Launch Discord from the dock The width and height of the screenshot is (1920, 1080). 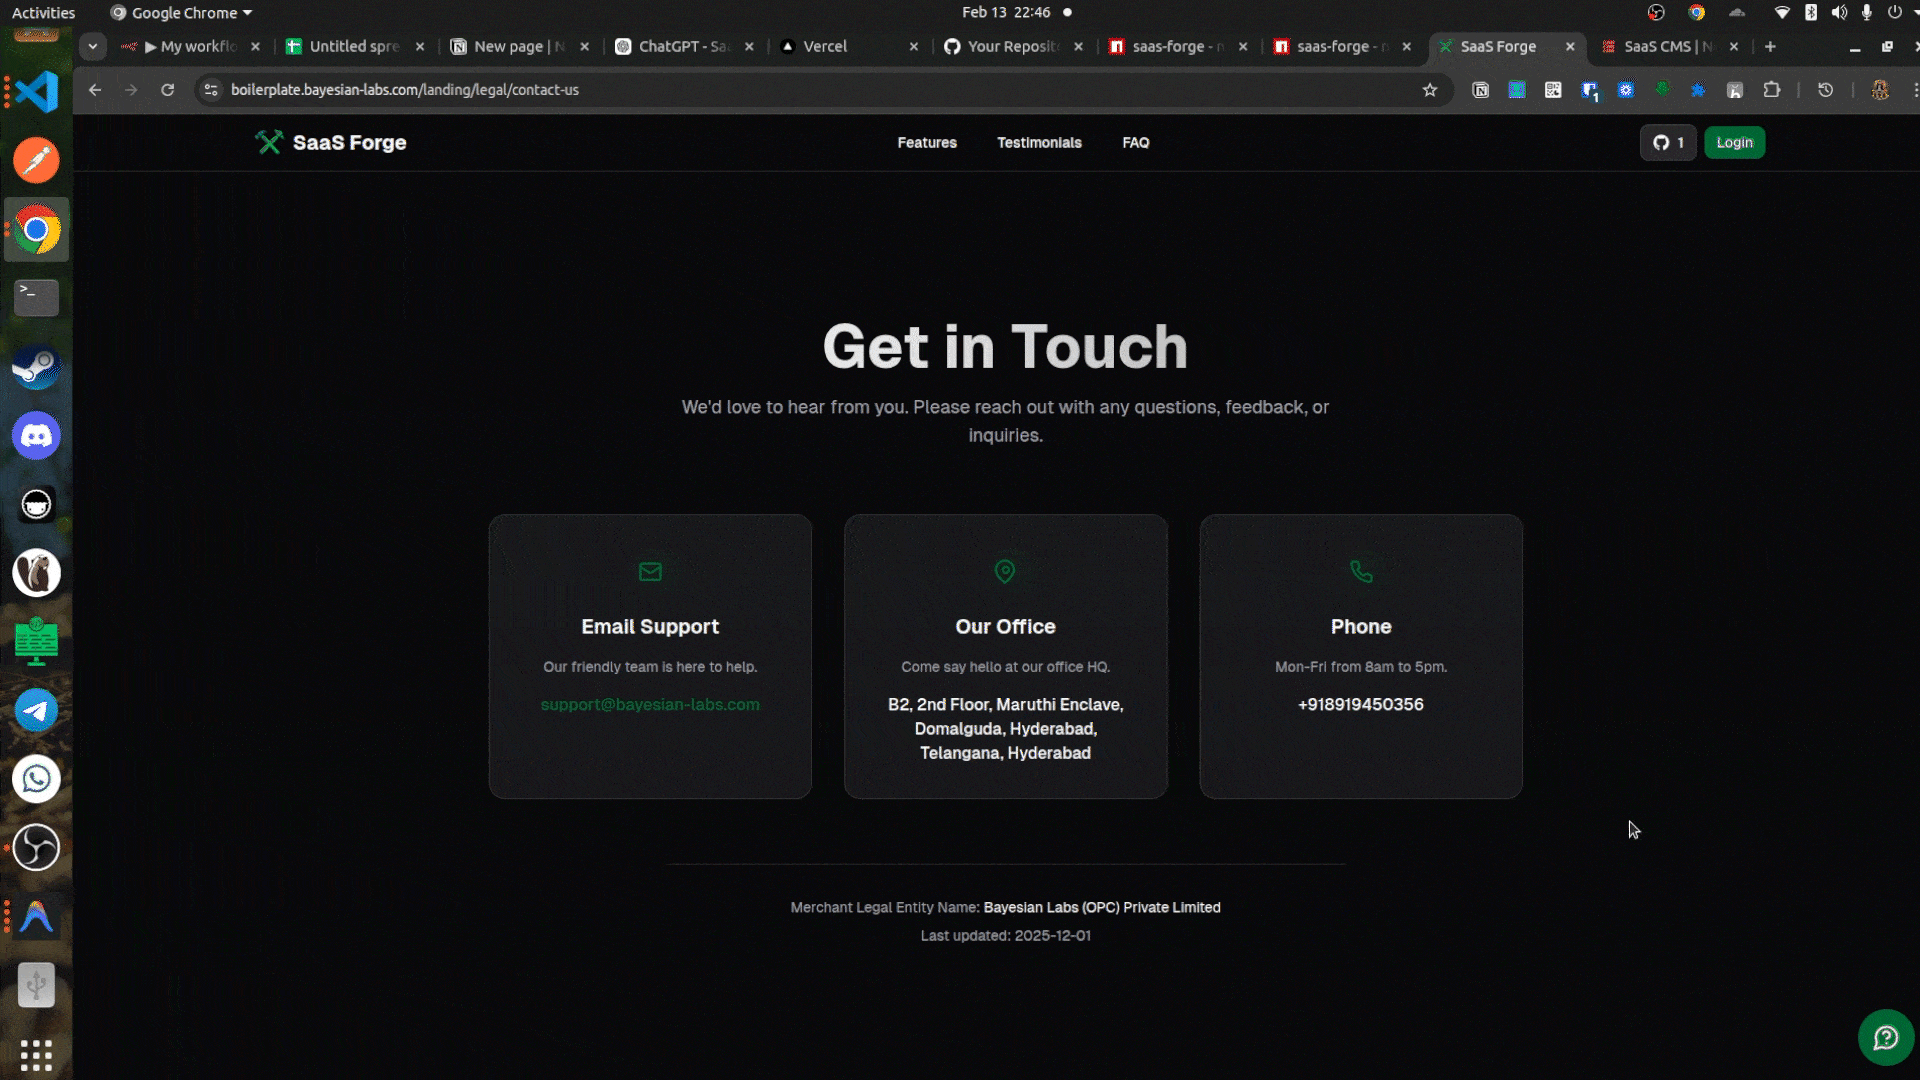(37, 436)
